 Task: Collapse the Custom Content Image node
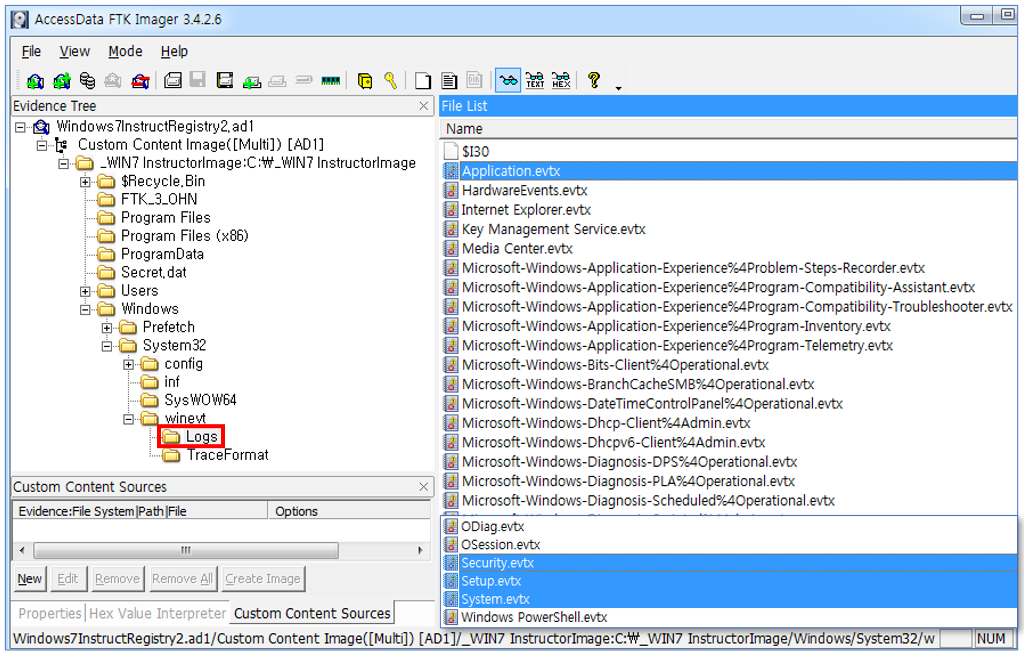tap(42, 145)
